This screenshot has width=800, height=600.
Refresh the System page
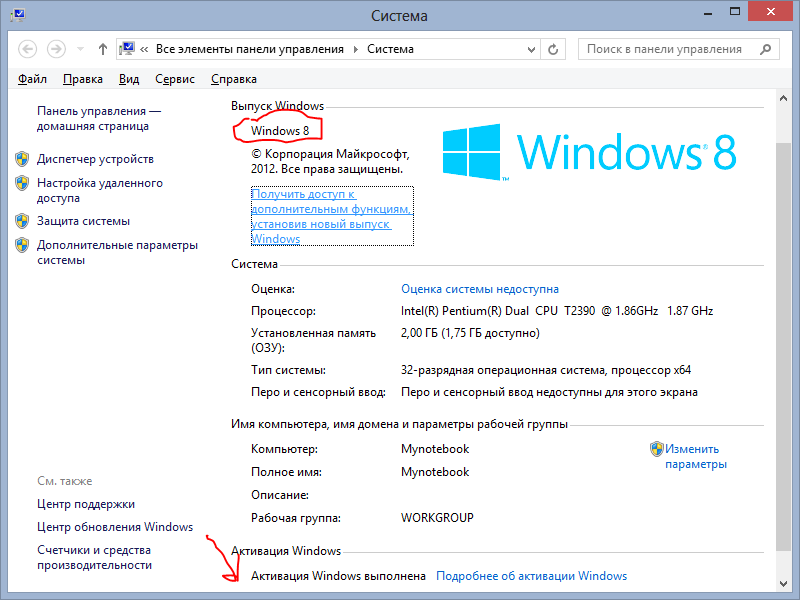(x=553, y=49)
